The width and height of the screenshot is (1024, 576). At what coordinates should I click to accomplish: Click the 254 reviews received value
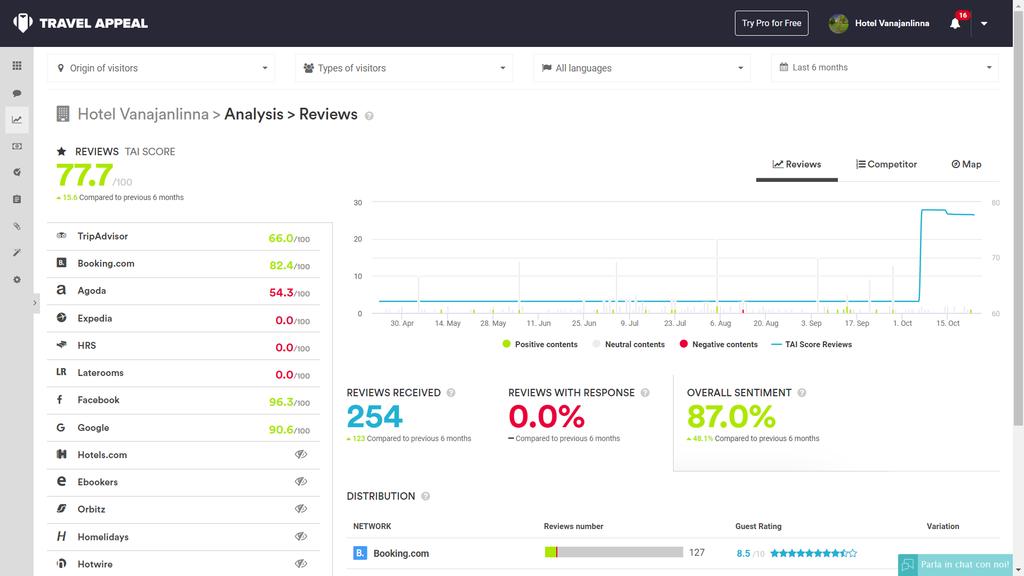click(x=375, y=416)
